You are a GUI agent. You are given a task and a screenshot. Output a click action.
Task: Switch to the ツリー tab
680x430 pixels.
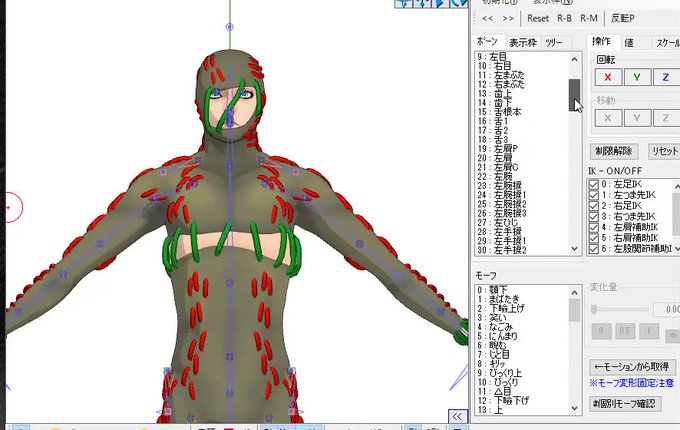click(554, 42)
